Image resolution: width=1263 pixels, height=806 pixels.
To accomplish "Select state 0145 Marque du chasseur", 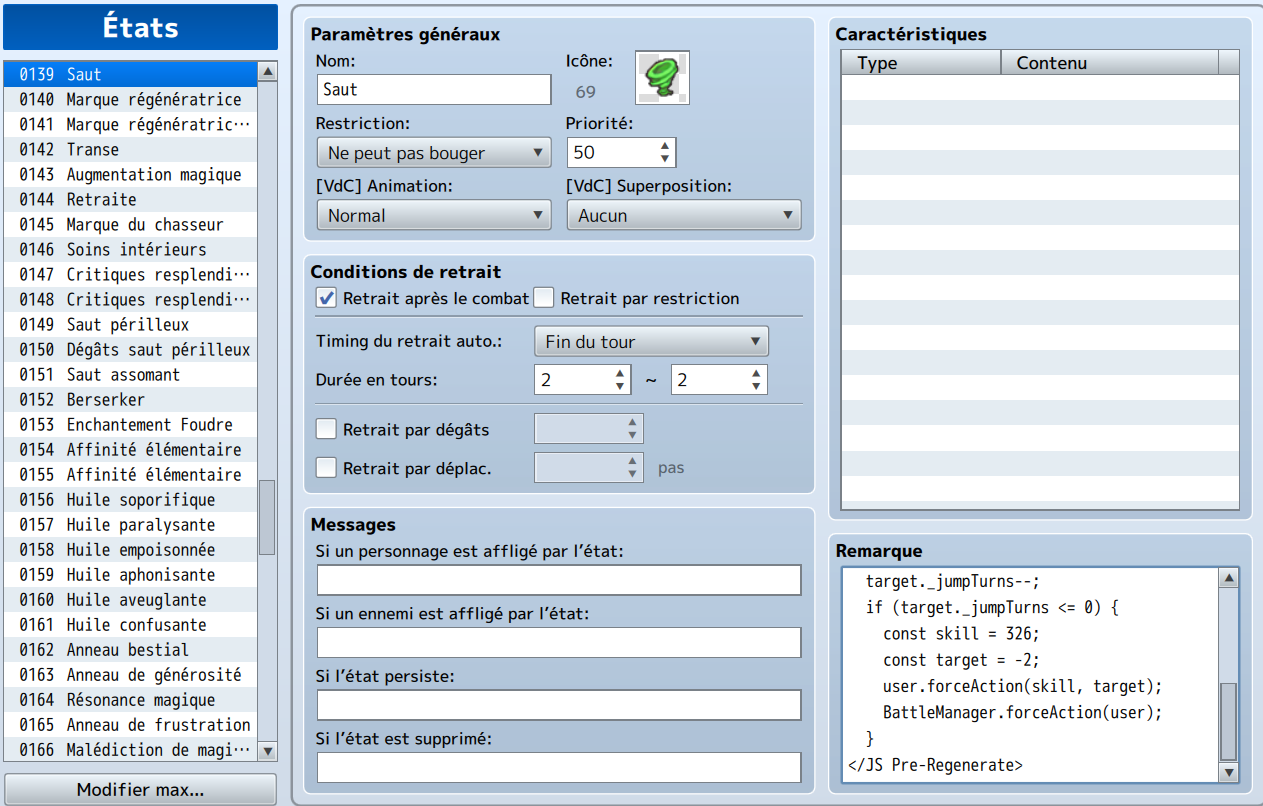I will tap(130, 224).
